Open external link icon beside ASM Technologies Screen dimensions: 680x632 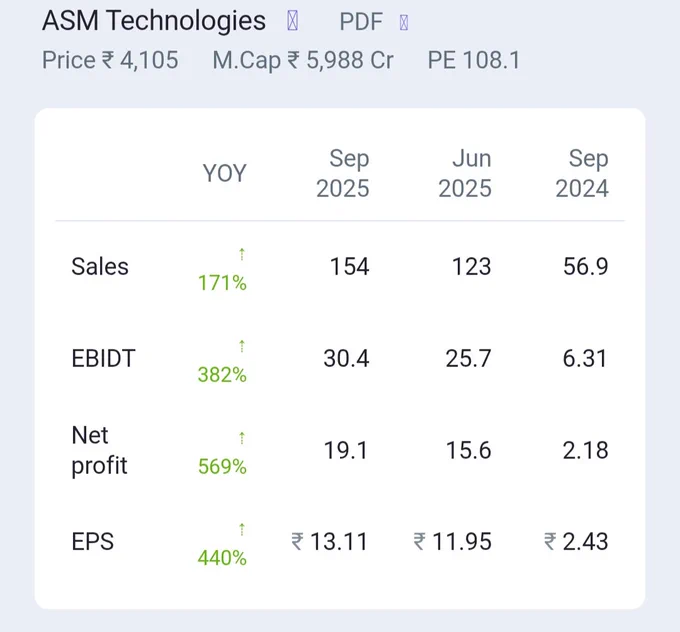tap(293, 20)
